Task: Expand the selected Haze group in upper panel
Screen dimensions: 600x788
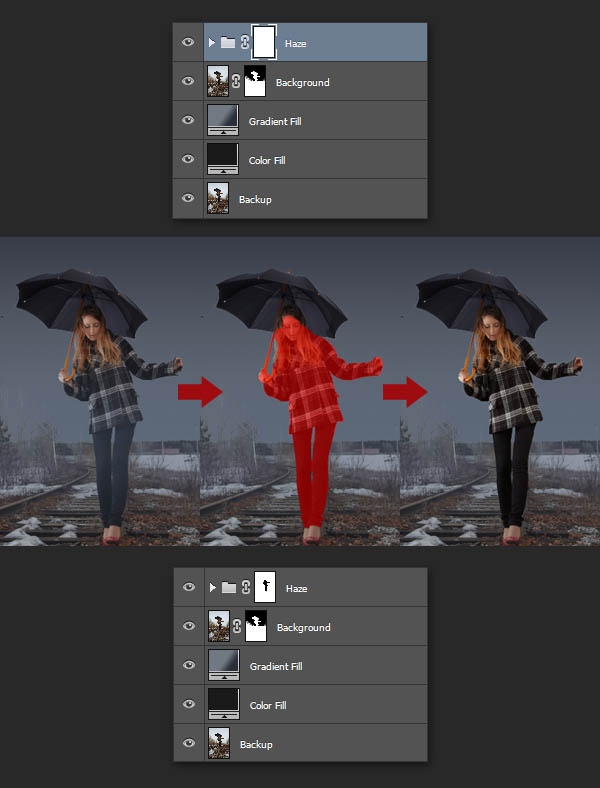Action: [x=211, y=43]
